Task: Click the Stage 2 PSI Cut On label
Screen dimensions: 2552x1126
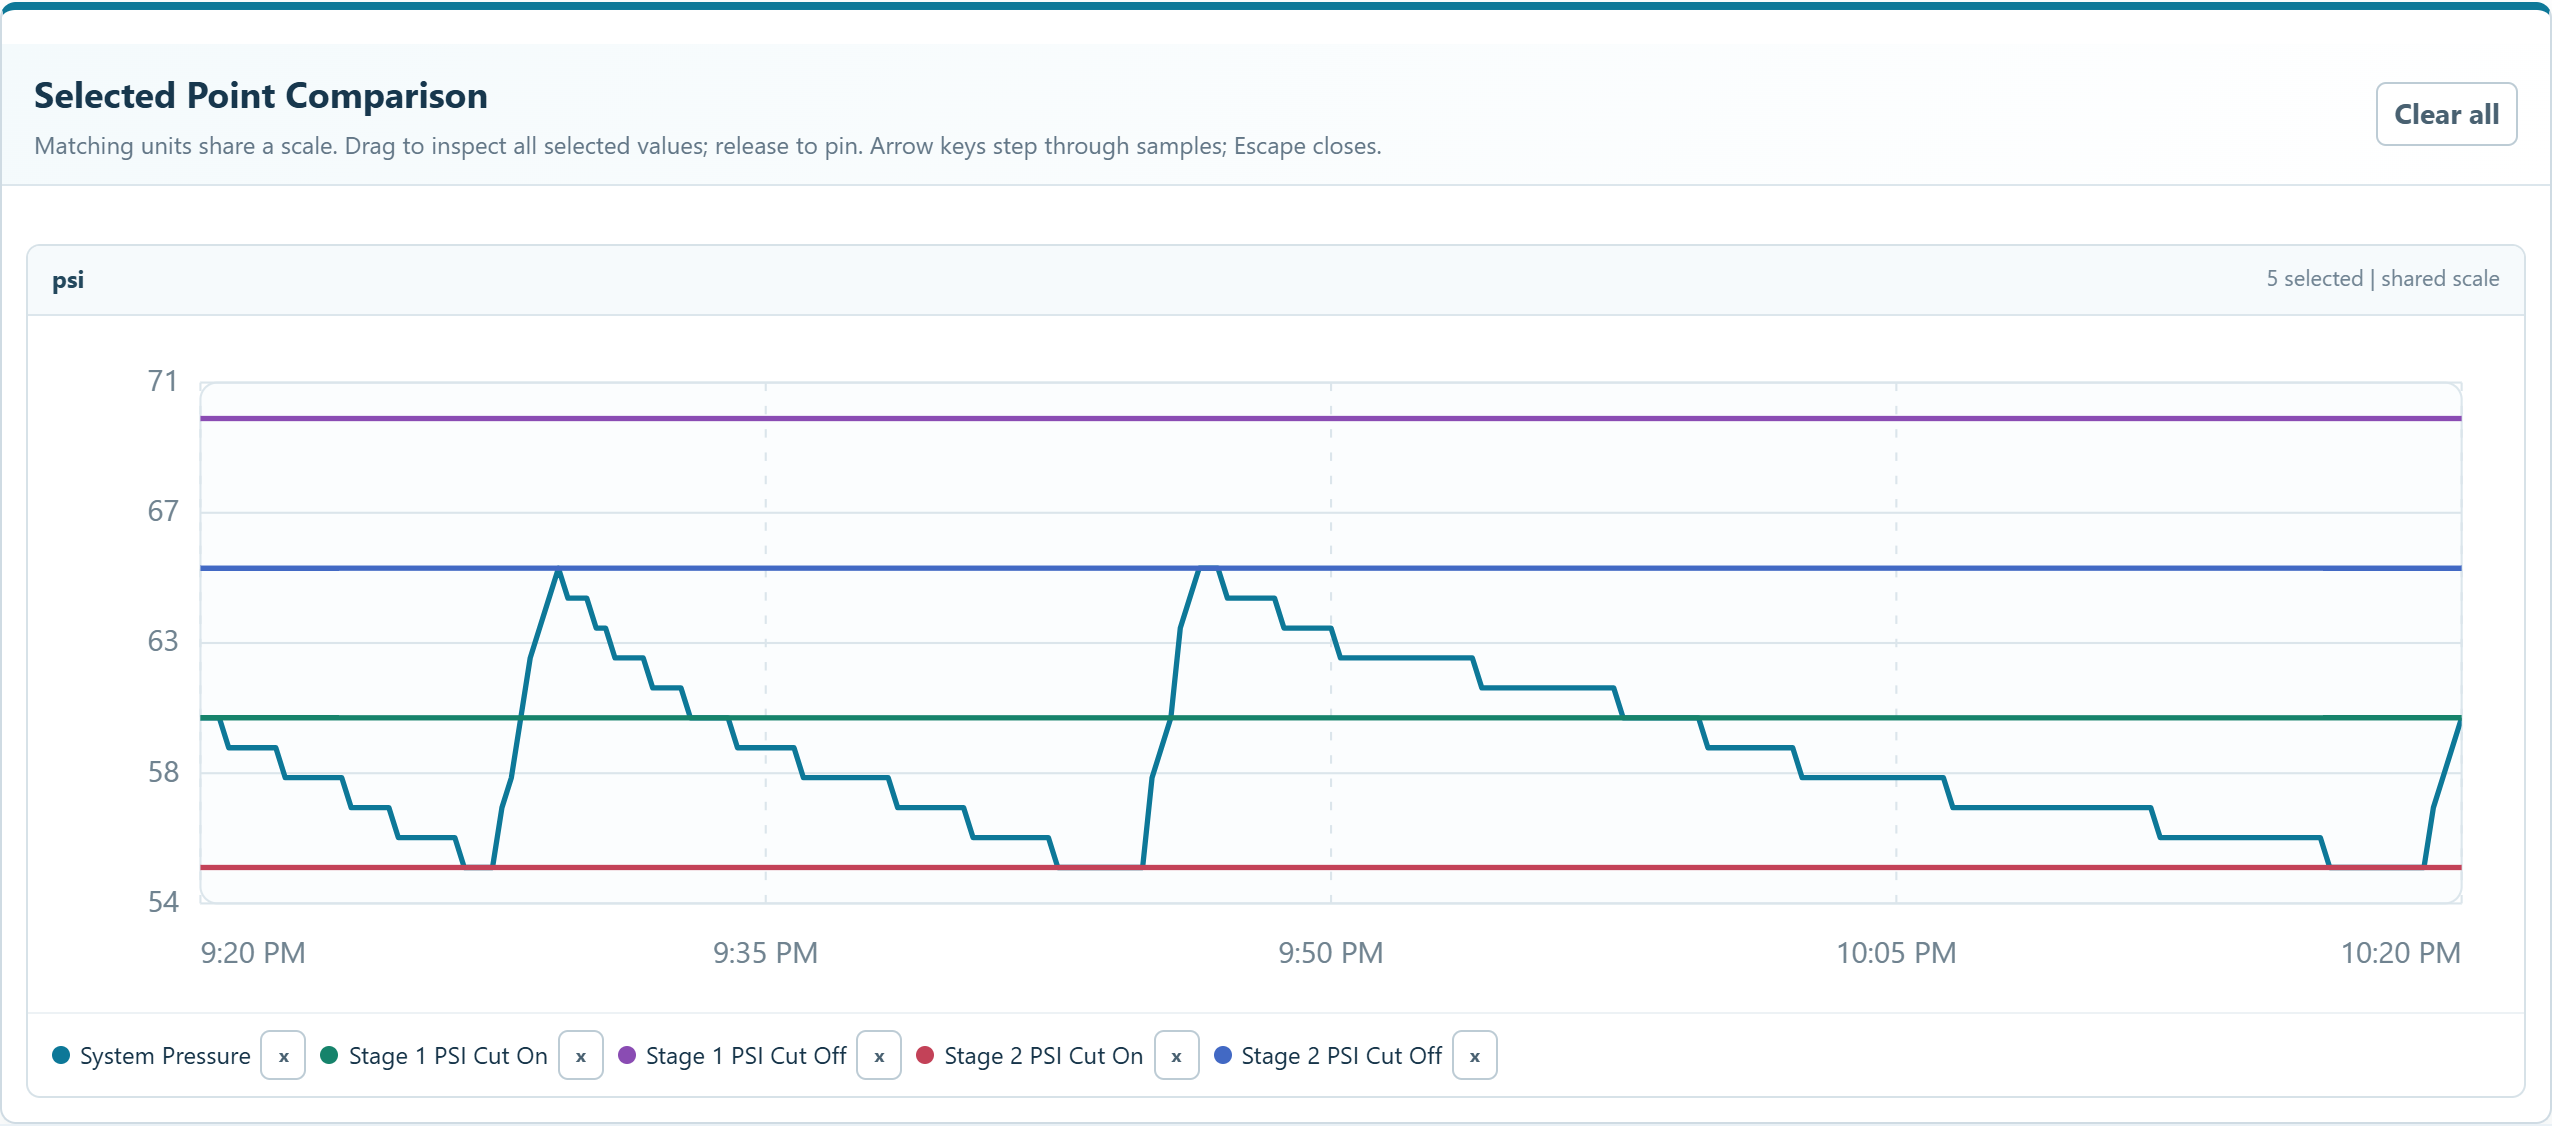Action: click(x=1043, y=1056)
